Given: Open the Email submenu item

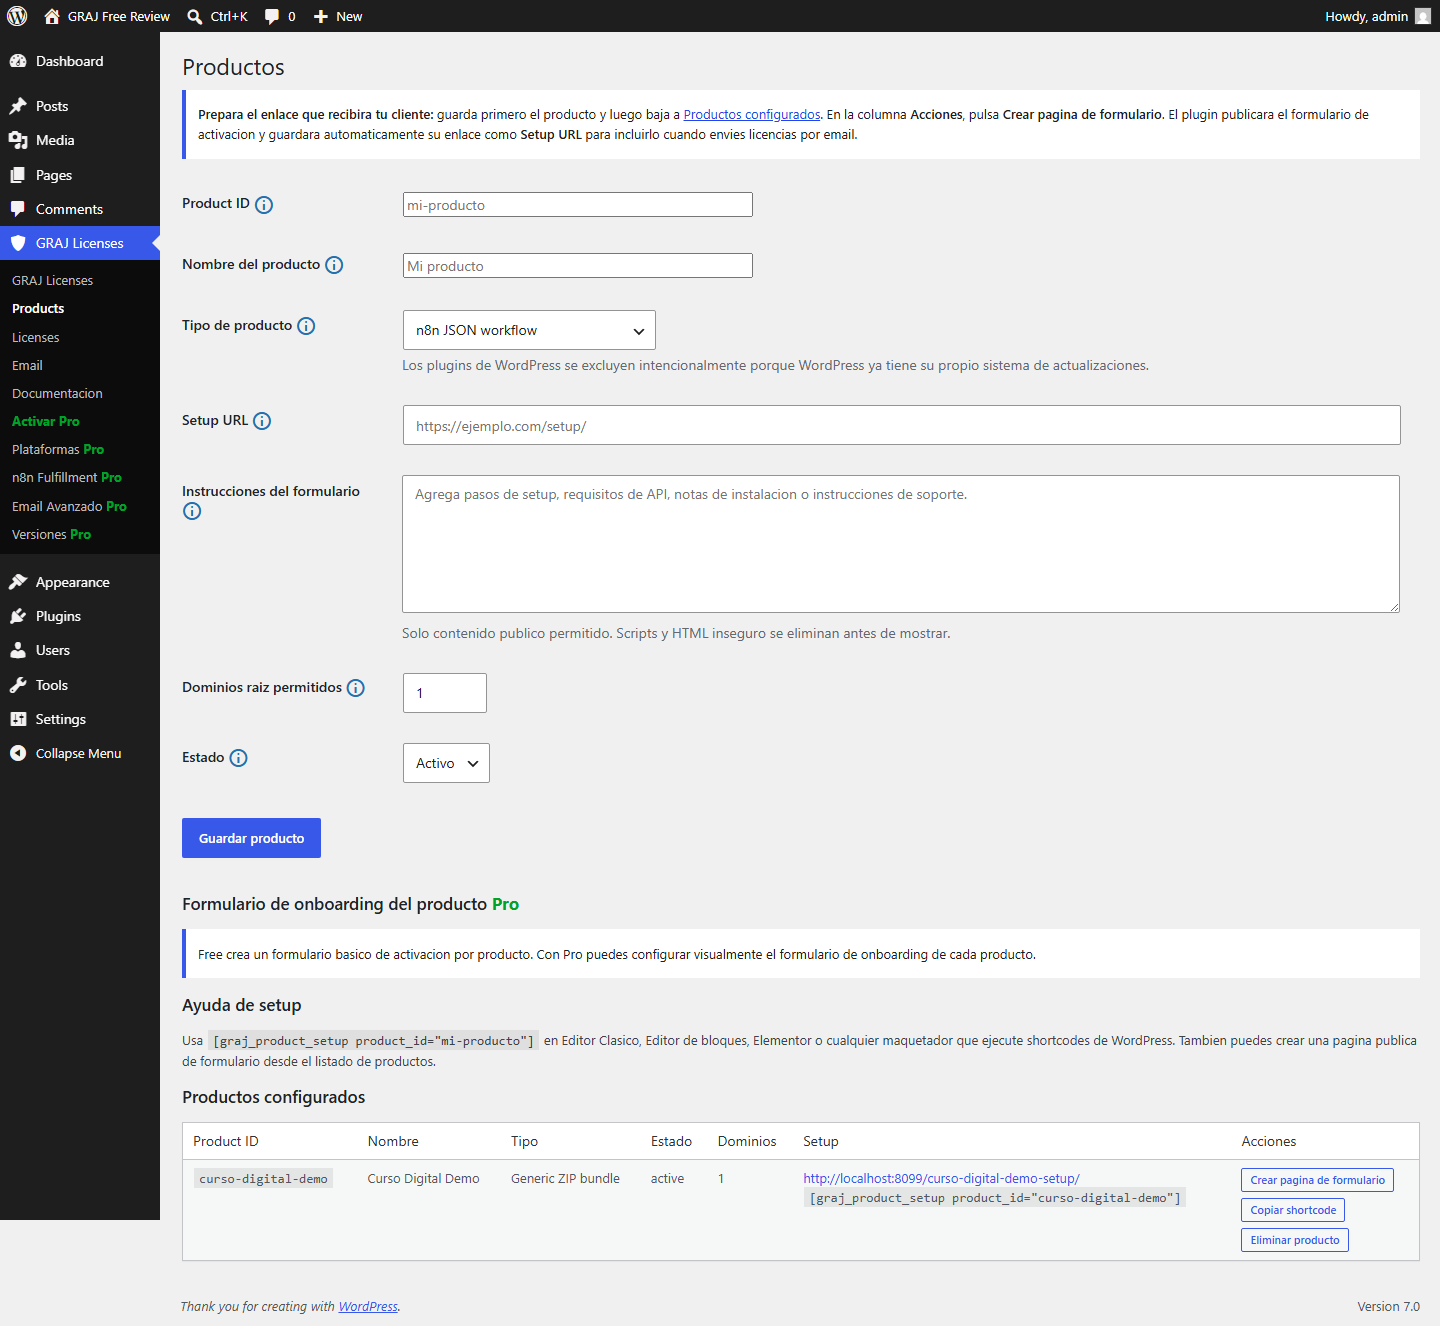Looking at the screenshot, I should click(27, 366).
